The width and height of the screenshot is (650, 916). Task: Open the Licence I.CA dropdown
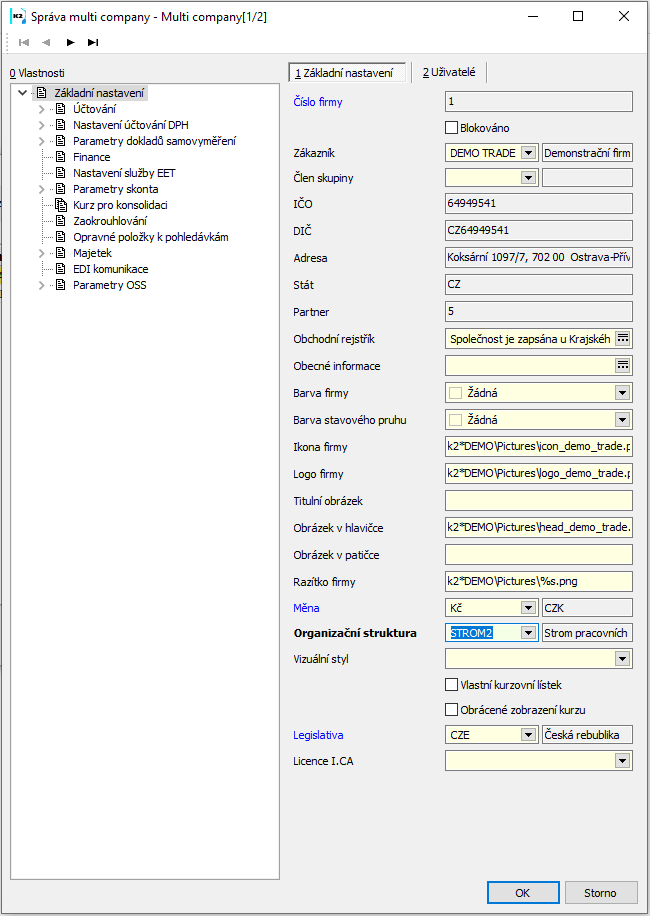coord(623,761)
